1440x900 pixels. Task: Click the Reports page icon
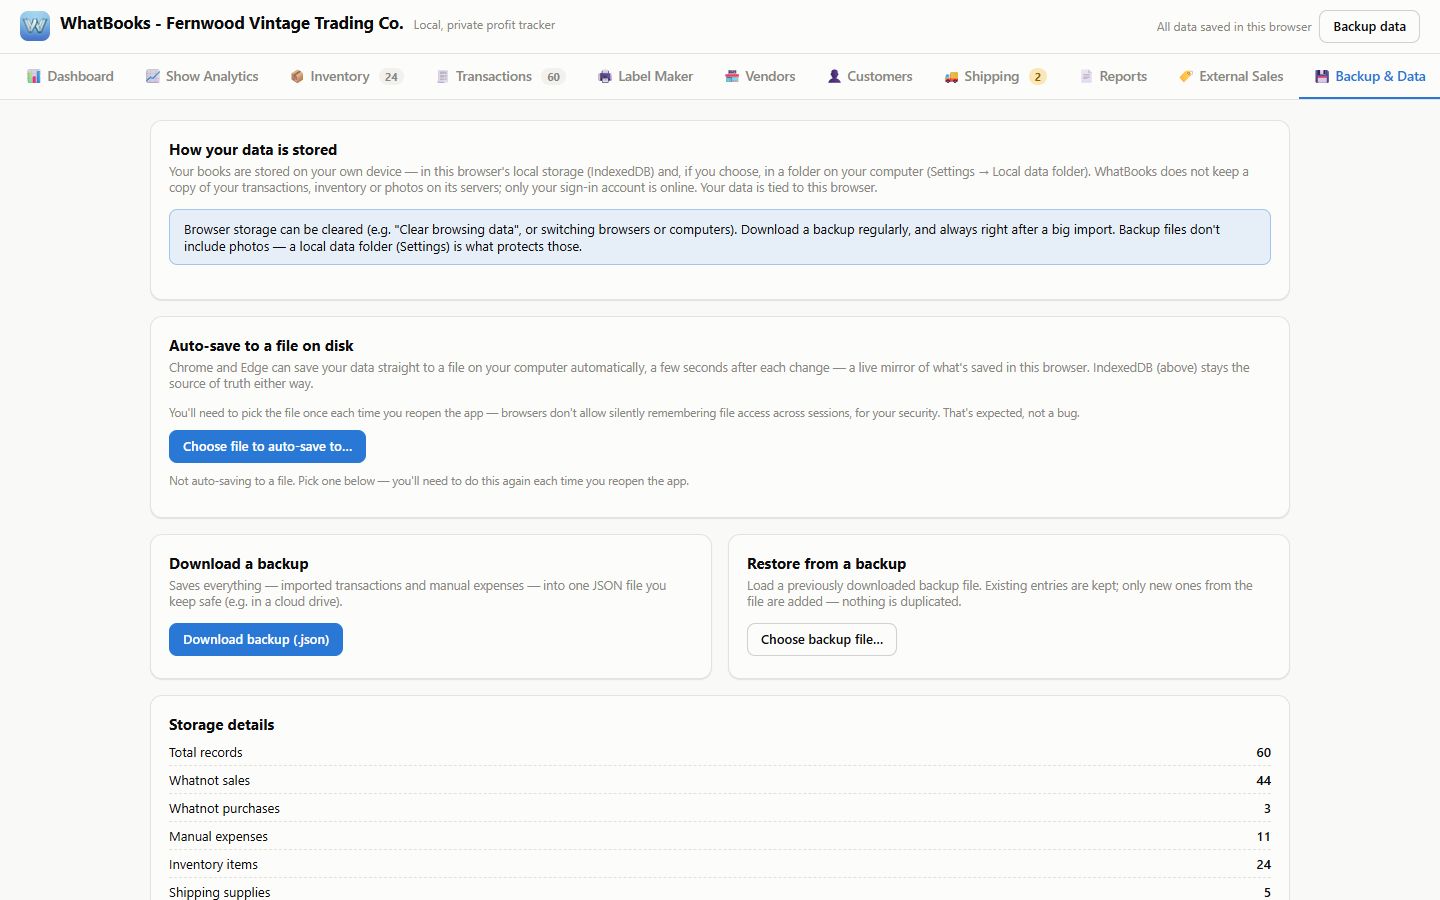click(x=1086, y=76)
